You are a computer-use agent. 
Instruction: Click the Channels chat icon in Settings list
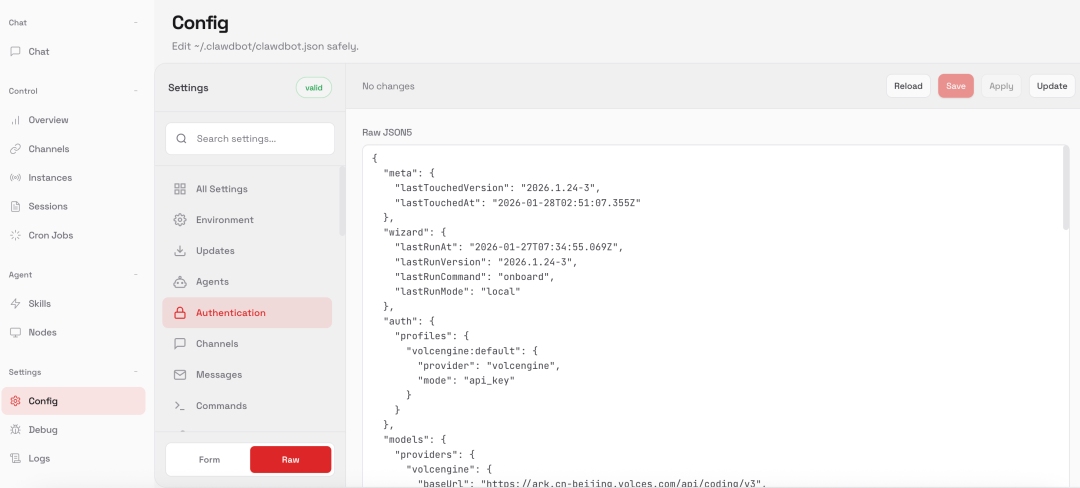coord(180,343)
